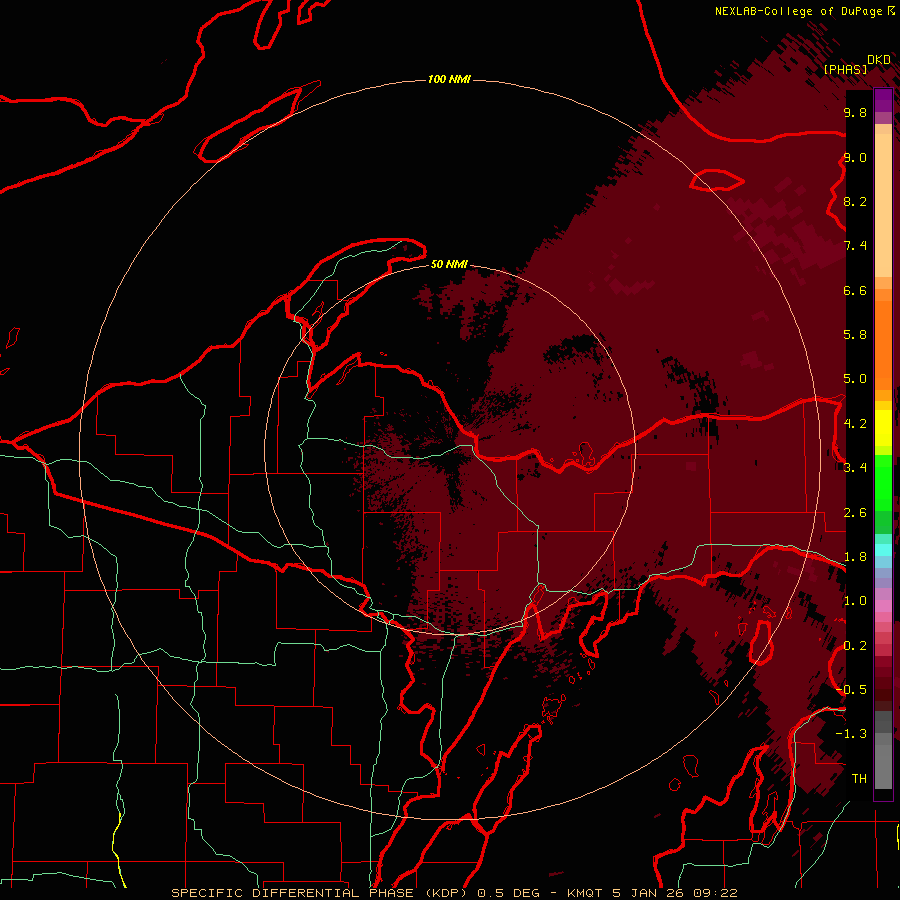Click the KMQT 5 JAN 26 09:22 timestamp
This screenshot has width=900, height=900.
click(652, 893)
